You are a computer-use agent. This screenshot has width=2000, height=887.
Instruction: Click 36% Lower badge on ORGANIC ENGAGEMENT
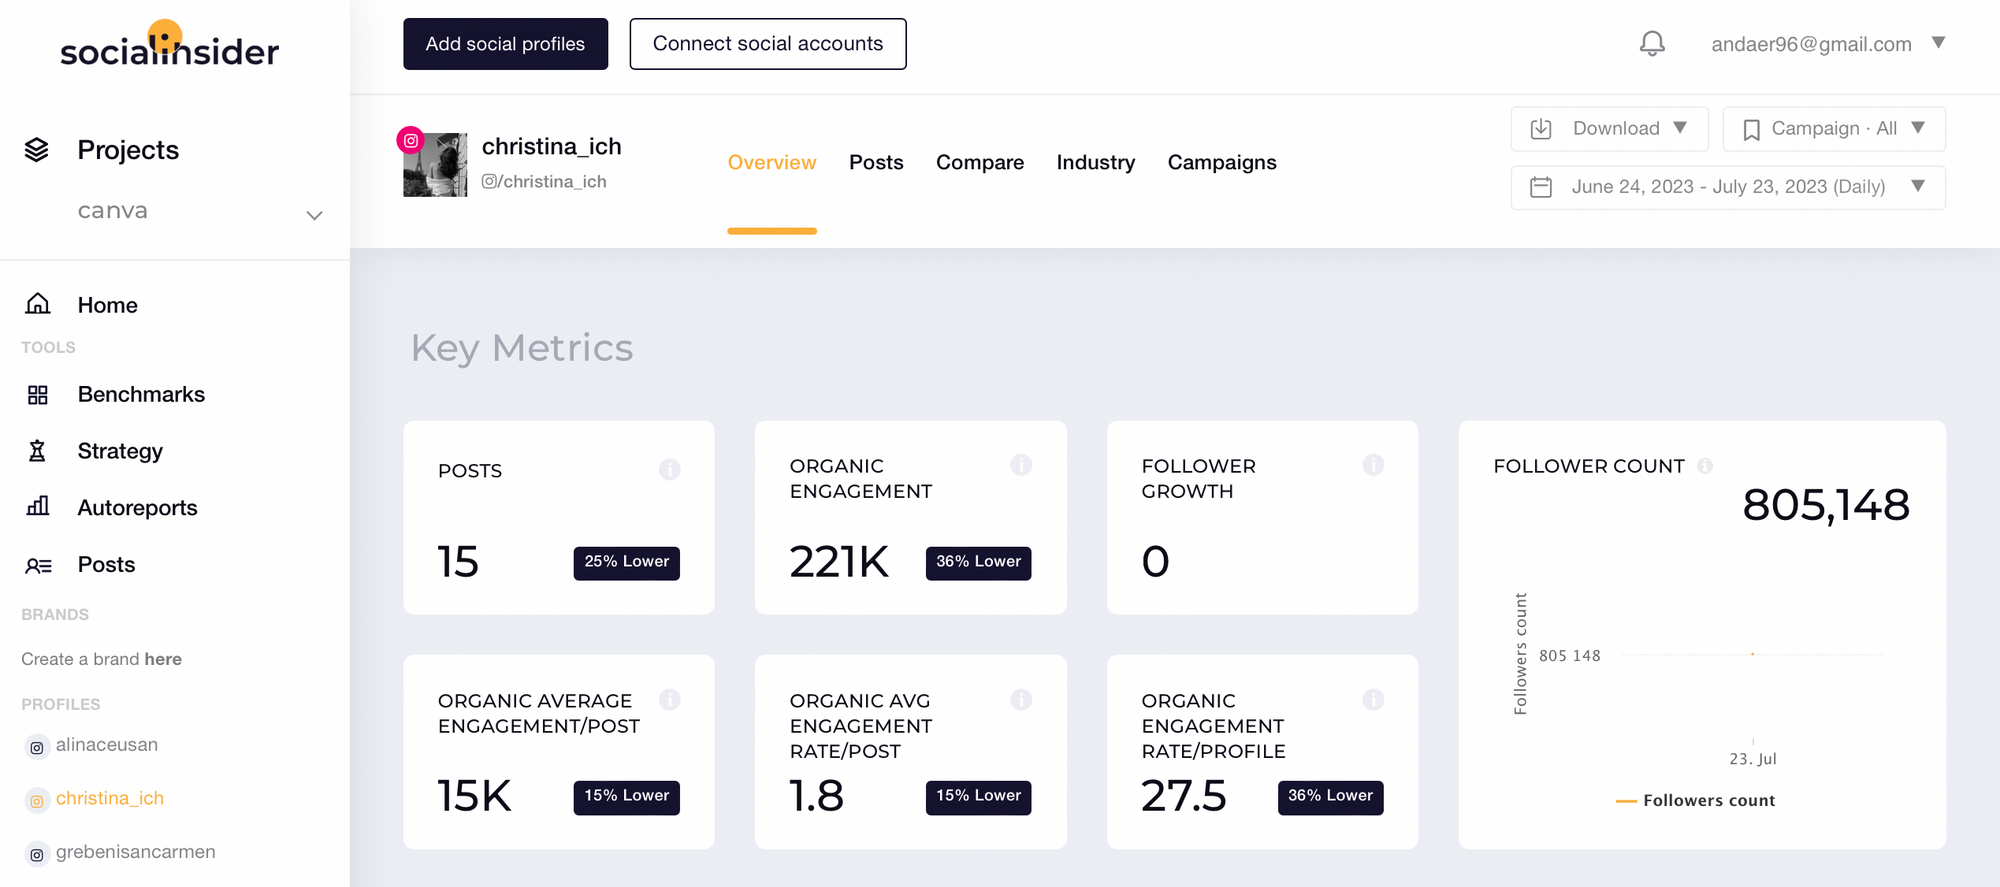pyautogui.click(x=978, y=562)
